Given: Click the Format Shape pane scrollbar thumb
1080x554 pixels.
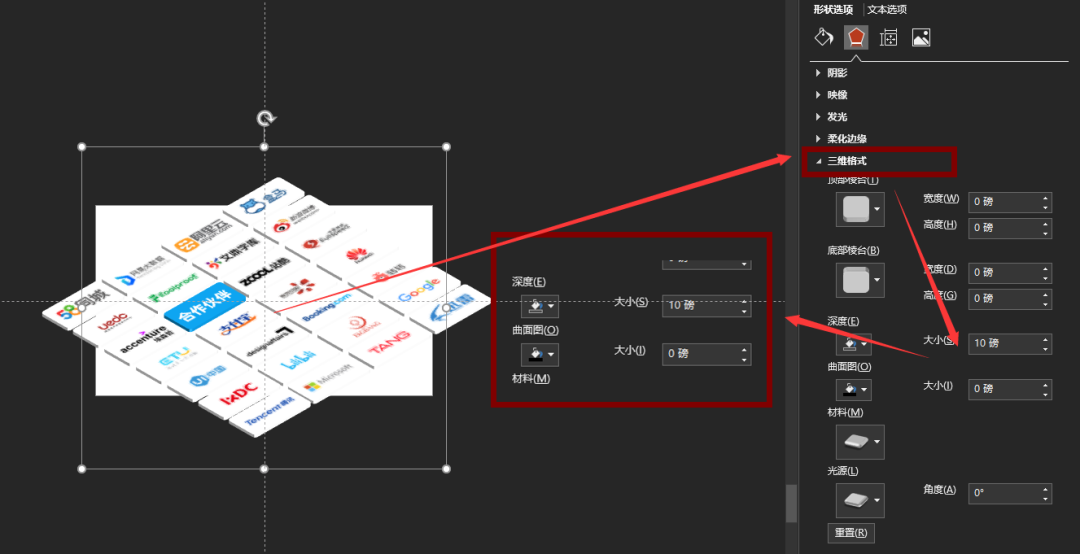Looking at the screenshot, I should (791, 503).
